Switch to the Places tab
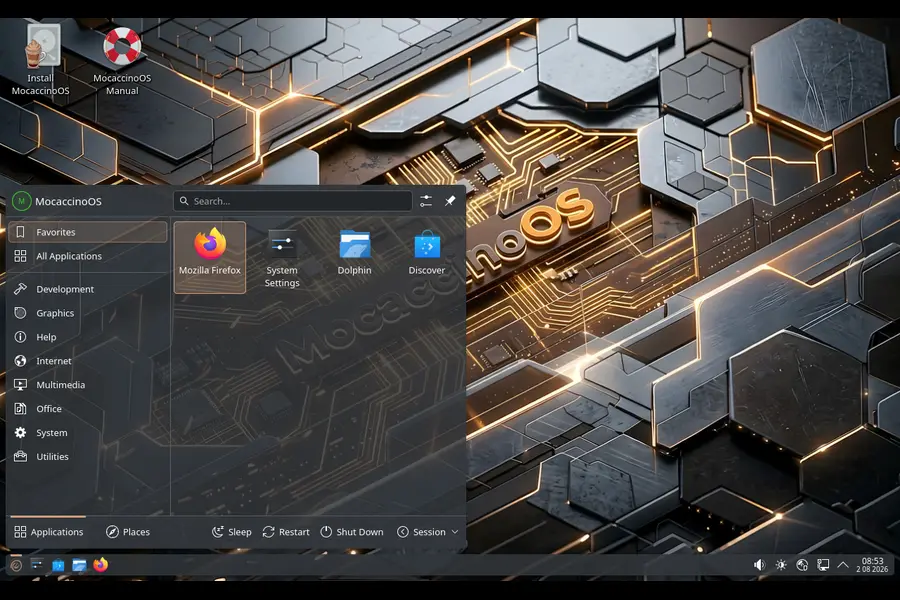Viewport: 900px width, 600px height. pyautogui.click(x=127, y=532)
